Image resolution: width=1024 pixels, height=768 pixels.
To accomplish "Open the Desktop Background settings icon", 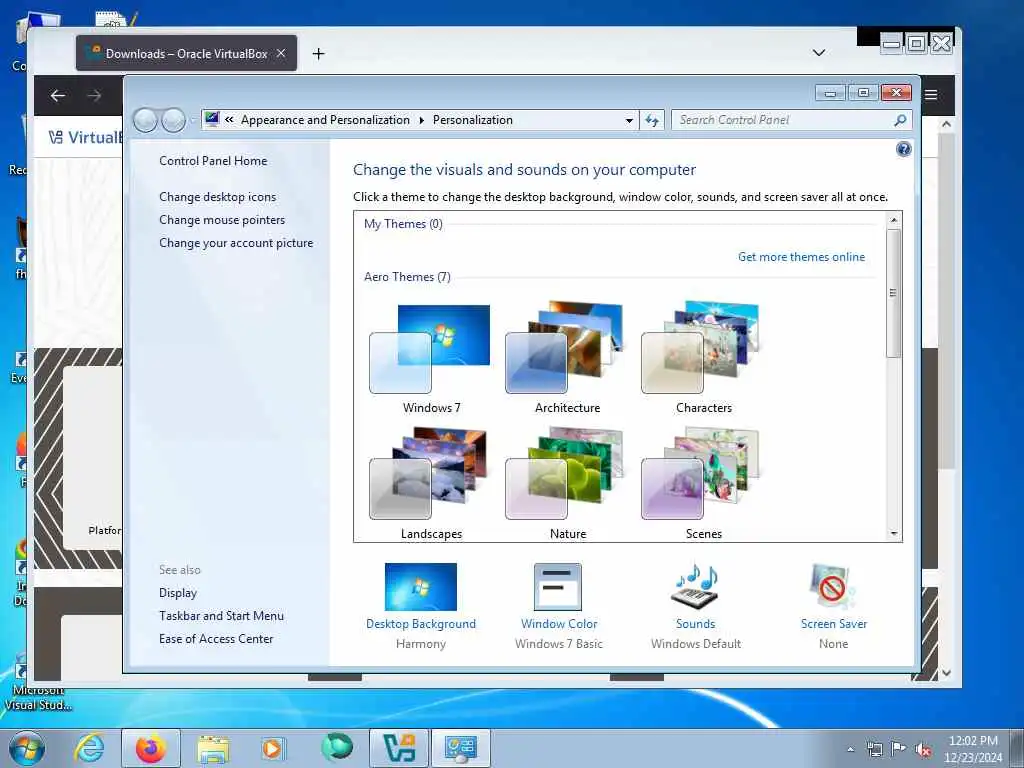I will coord(421,586).
